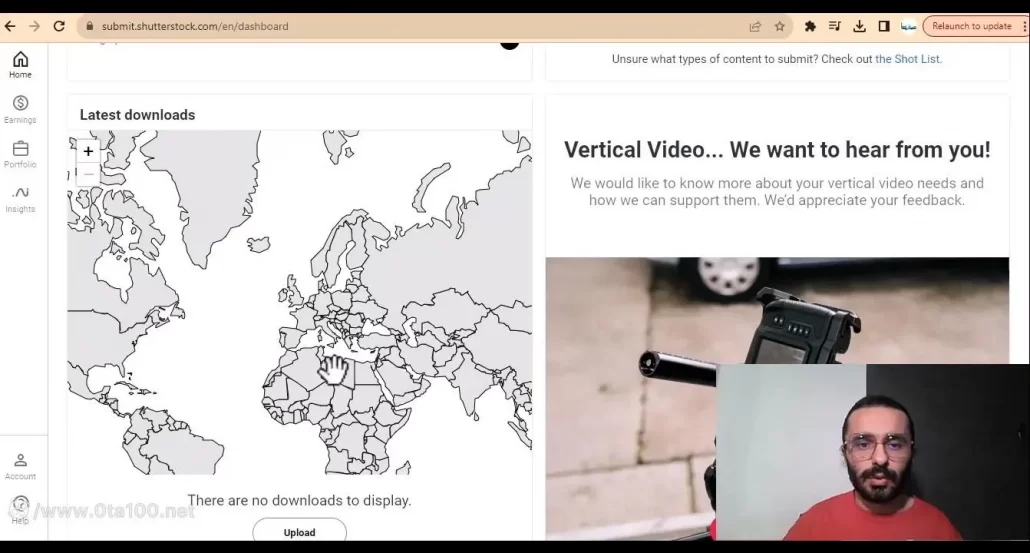This screenshot has width=1030, height=553.
Task: Toggle the browser side panel
Action: (x=884, y=26)
